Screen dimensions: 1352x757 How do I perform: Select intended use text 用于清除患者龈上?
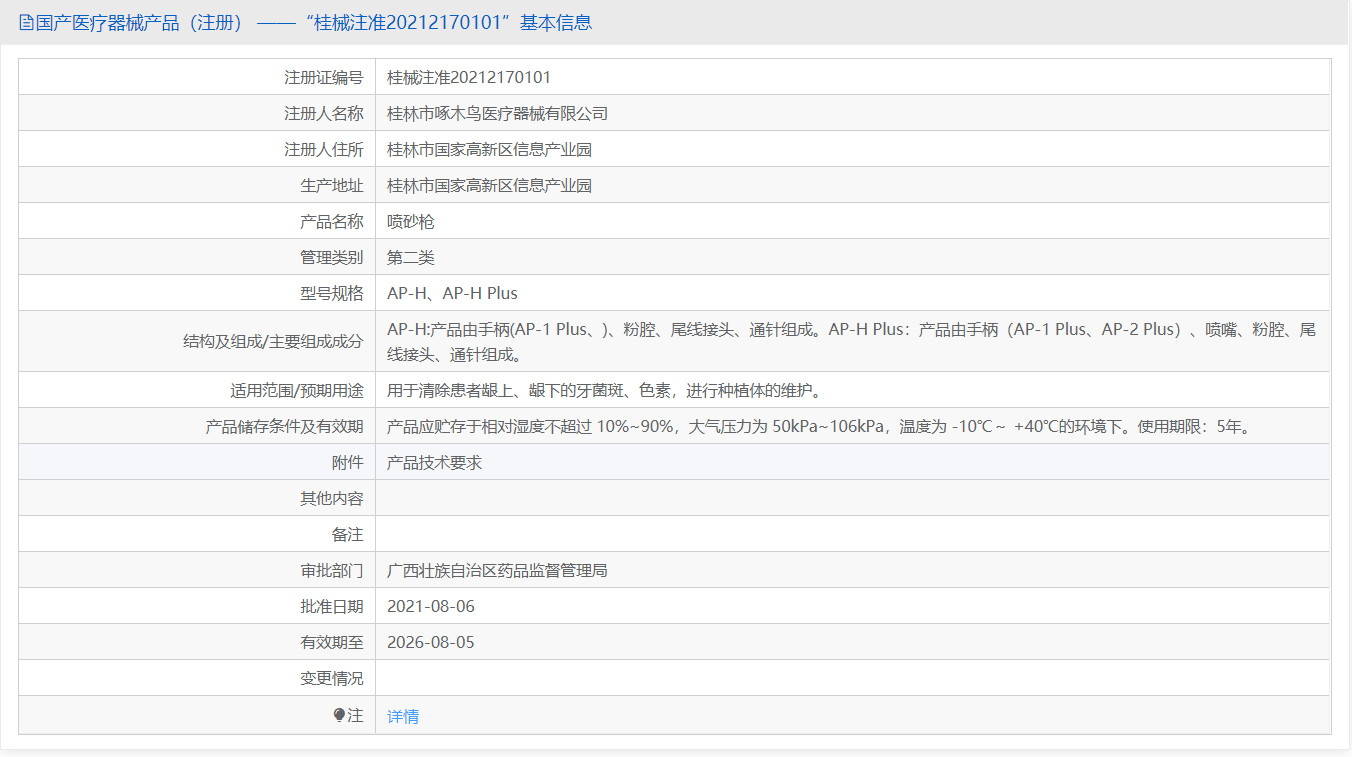pos(604,390)
